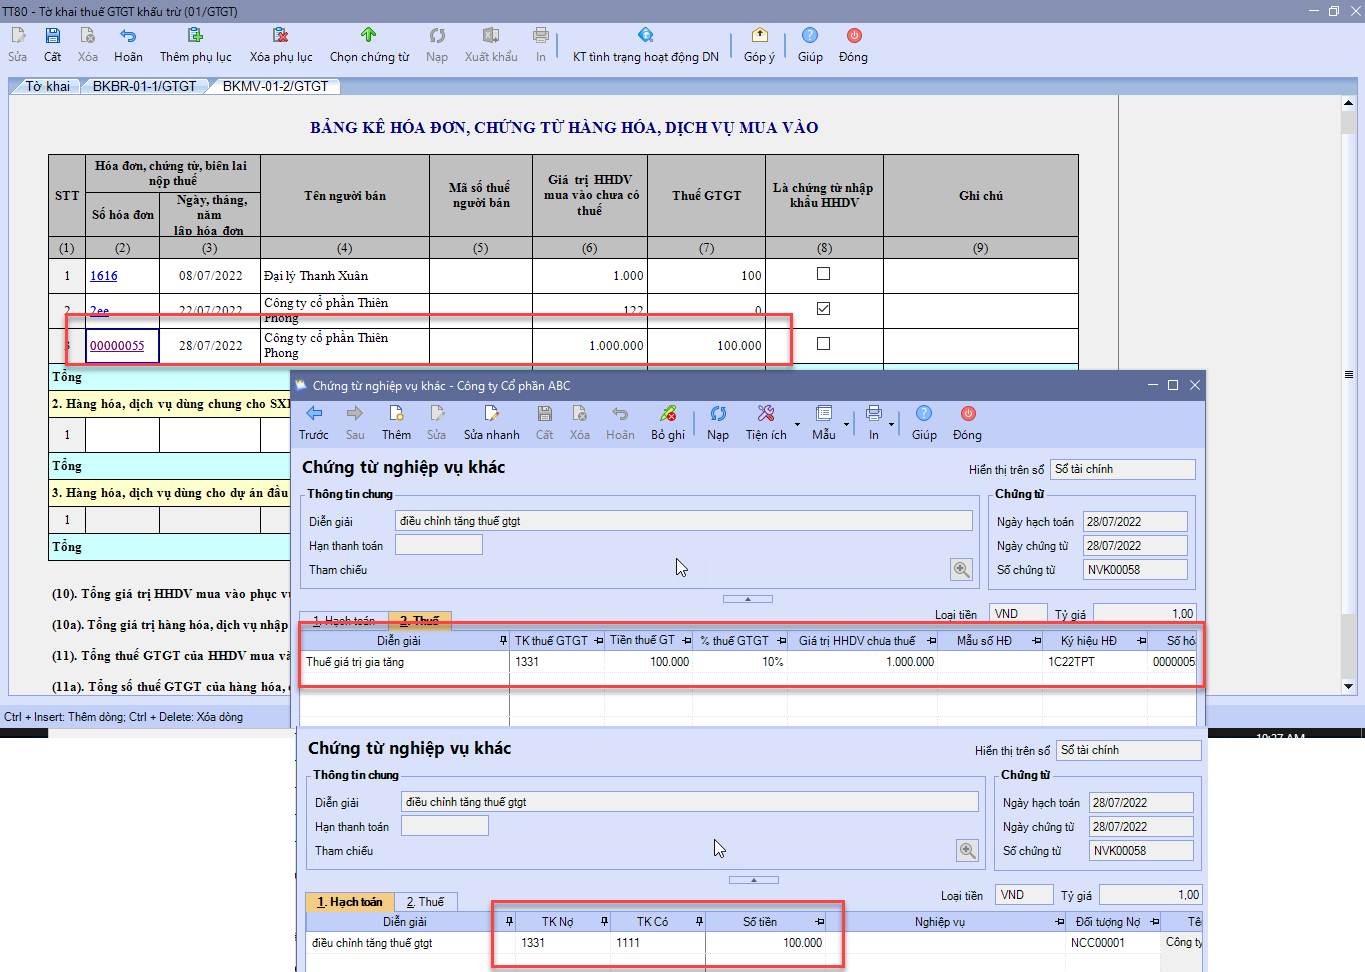This screenshot has width=1365, height=972.
Task: Click Sửa icon in main tax form toolbar
Action: (x=18, y=36)
